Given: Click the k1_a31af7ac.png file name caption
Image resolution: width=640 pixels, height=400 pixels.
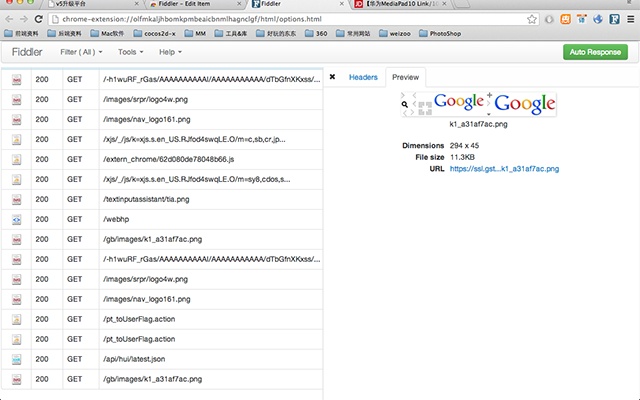Looking at the screenshot, I should [478, 124].
